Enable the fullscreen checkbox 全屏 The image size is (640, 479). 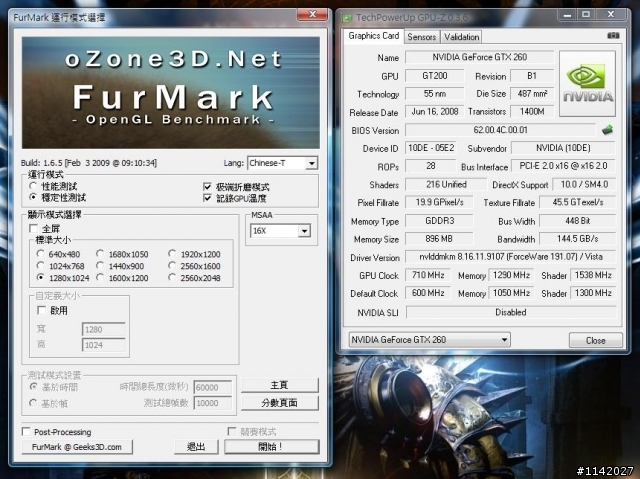pyautogui.click(x=33, y=228)
